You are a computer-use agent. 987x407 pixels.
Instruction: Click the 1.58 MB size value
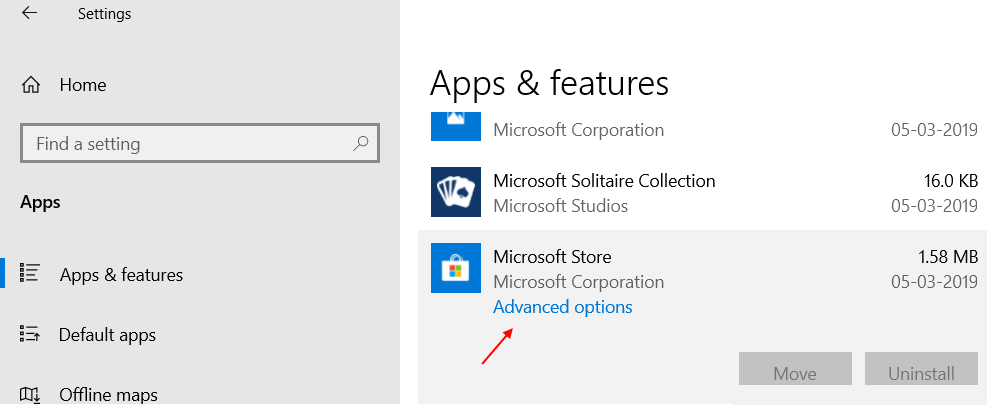(948, 257)
